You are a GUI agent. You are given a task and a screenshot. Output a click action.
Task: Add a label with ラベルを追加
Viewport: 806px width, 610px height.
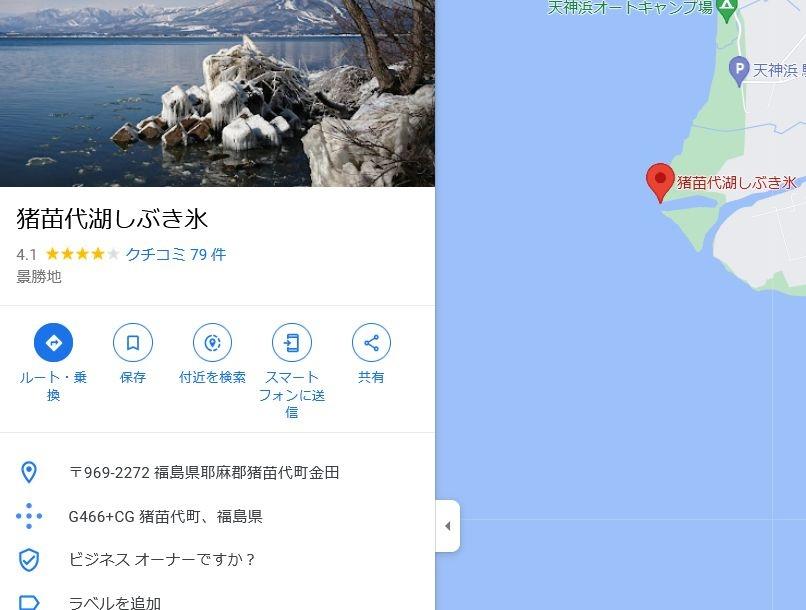pyautogui.click(x=115, y=602)
